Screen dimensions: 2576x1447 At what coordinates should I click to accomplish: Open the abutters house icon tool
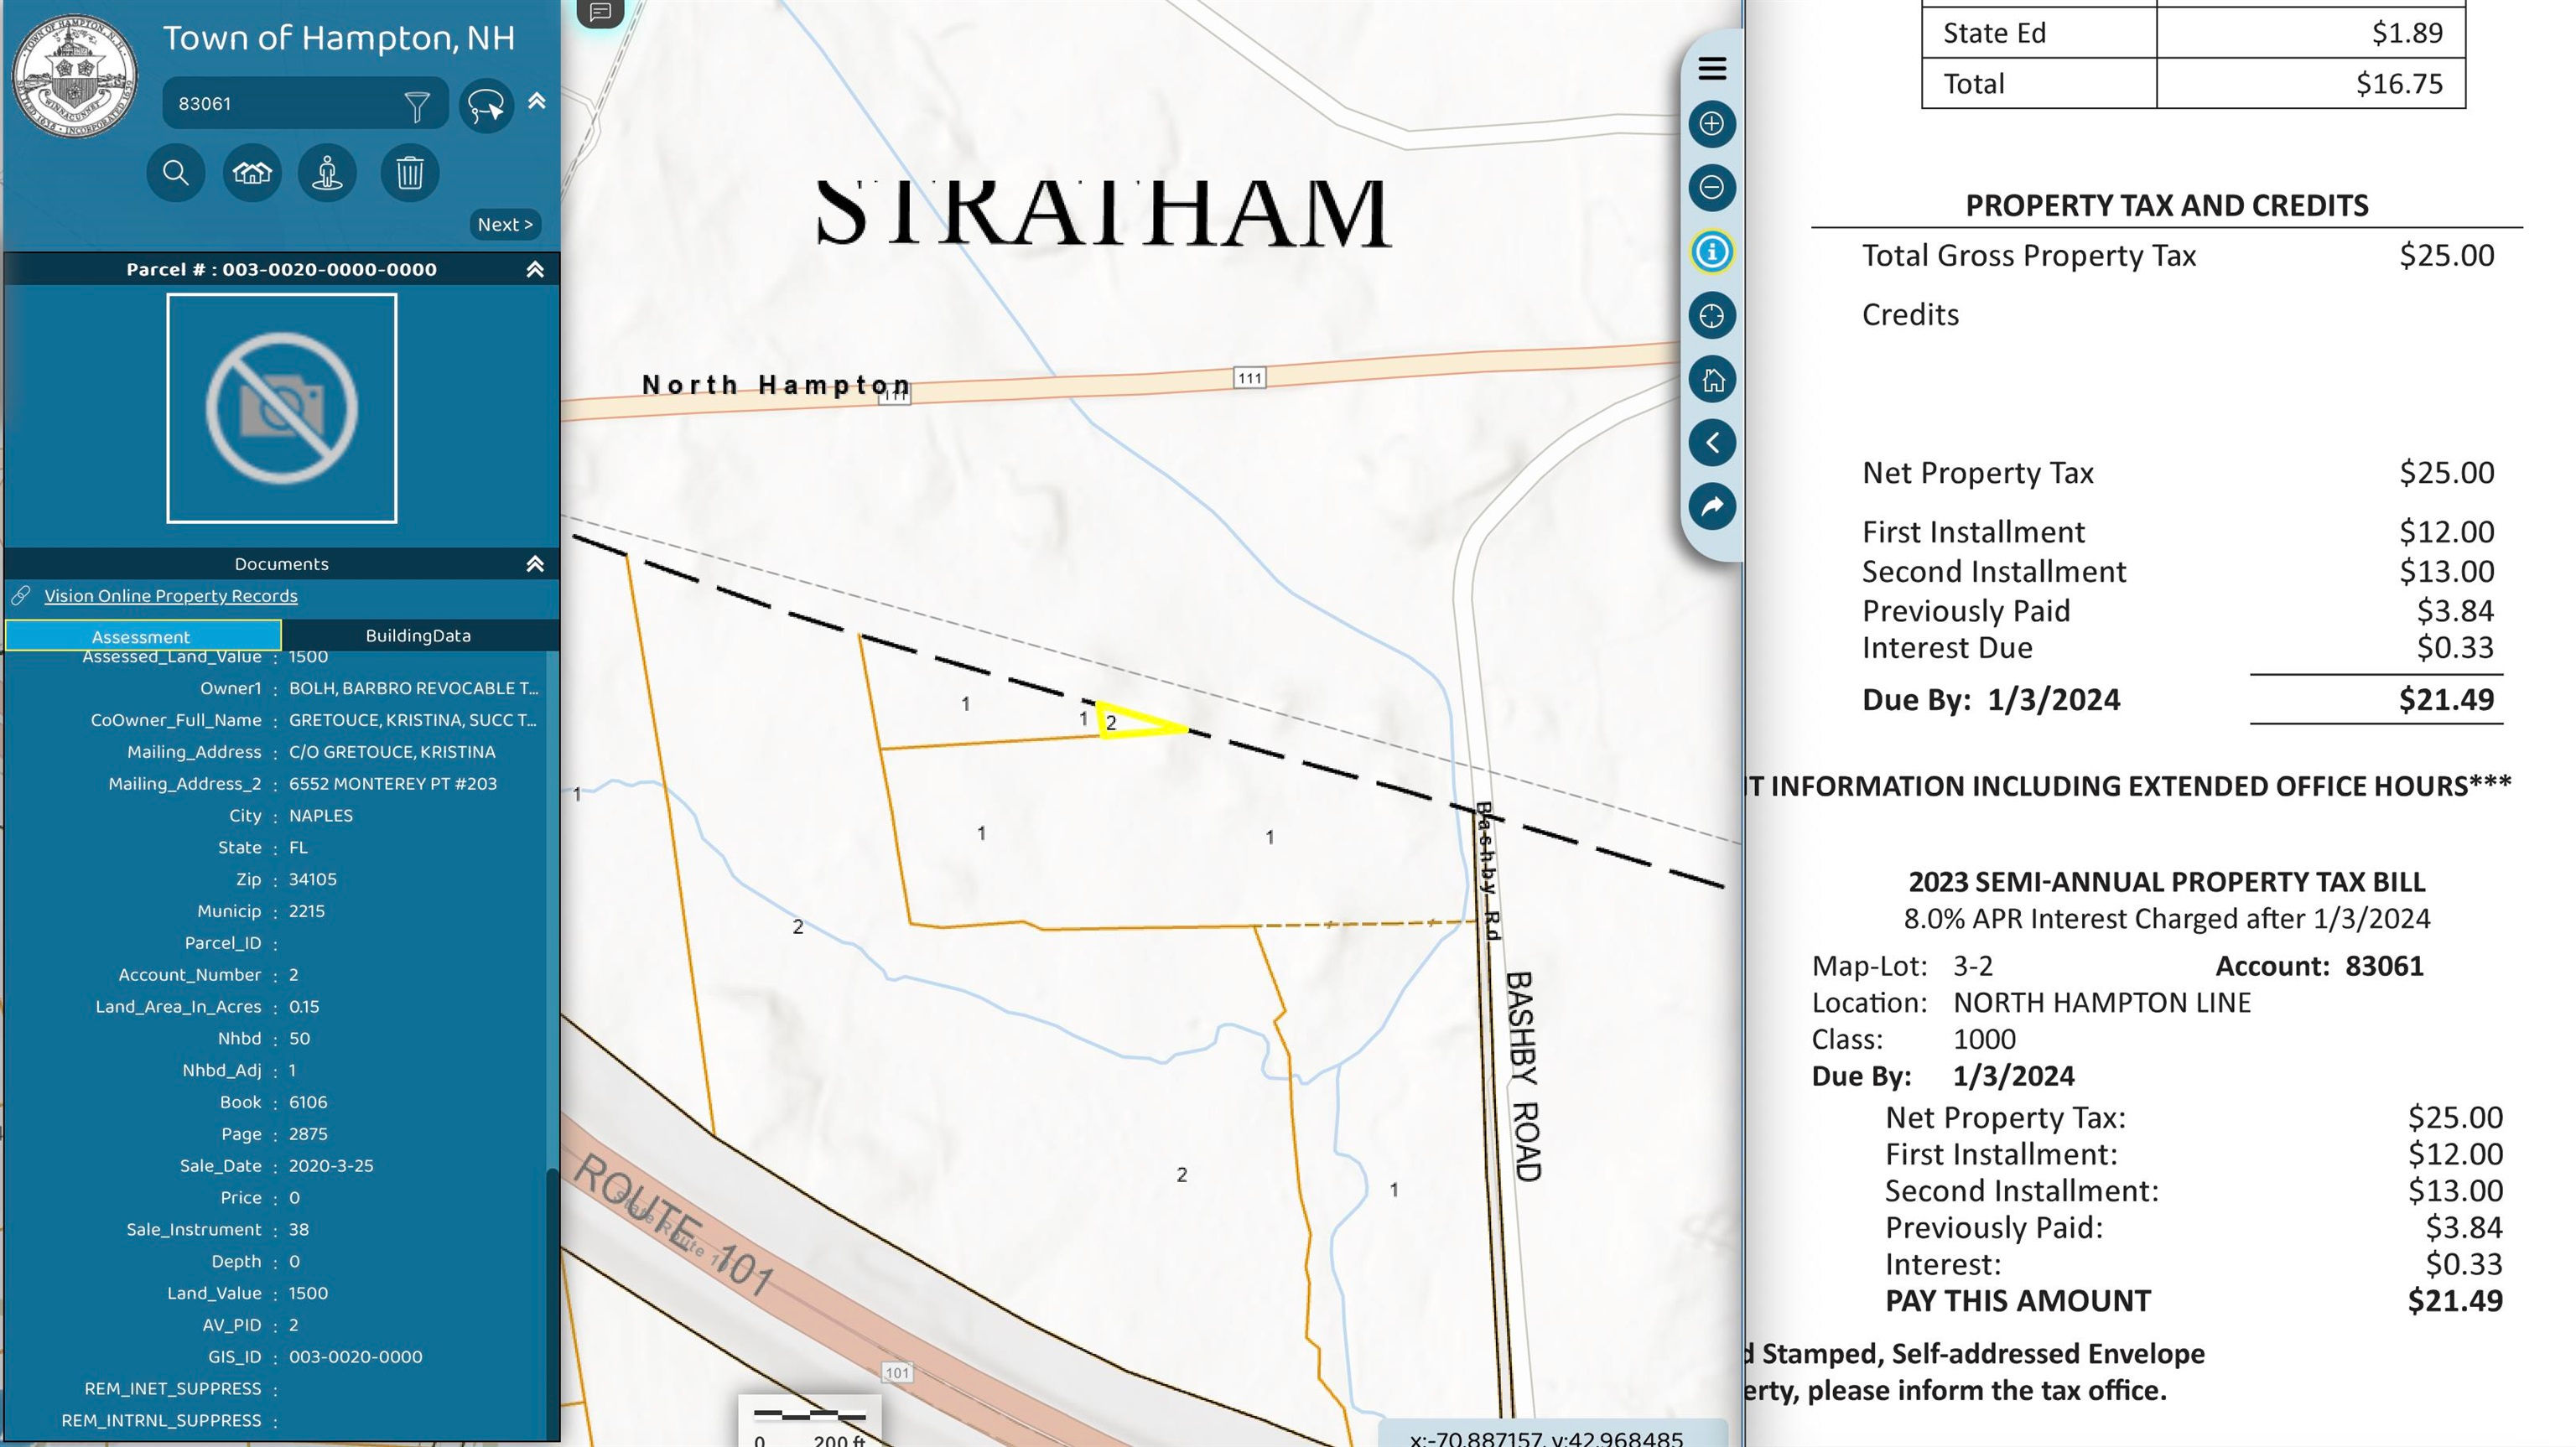point(252,173)
